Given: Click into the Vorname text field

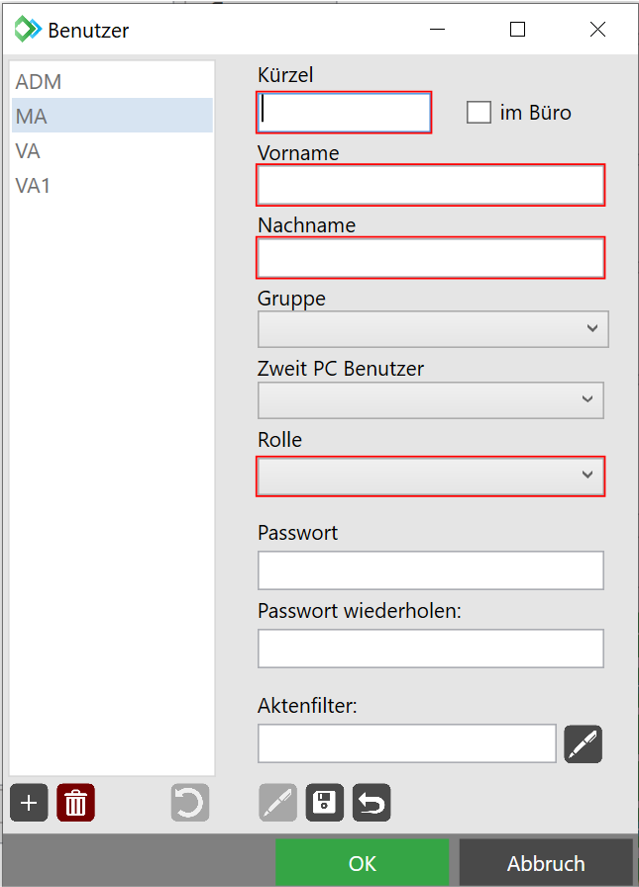Looking at the screenshot, I should point(431,185).
